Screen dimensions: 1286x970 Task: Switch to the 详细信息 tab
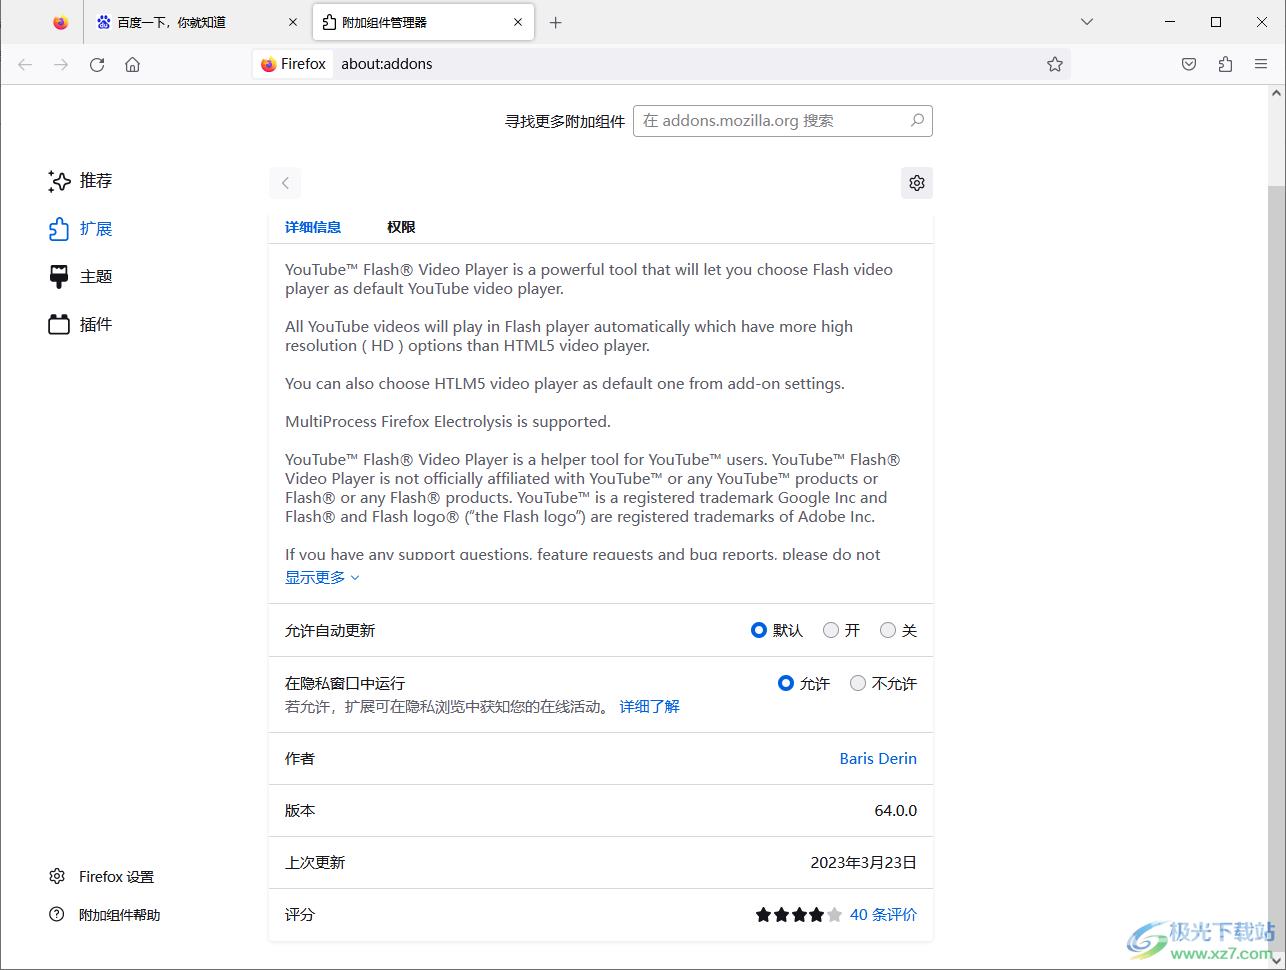[x=313, y=227]
